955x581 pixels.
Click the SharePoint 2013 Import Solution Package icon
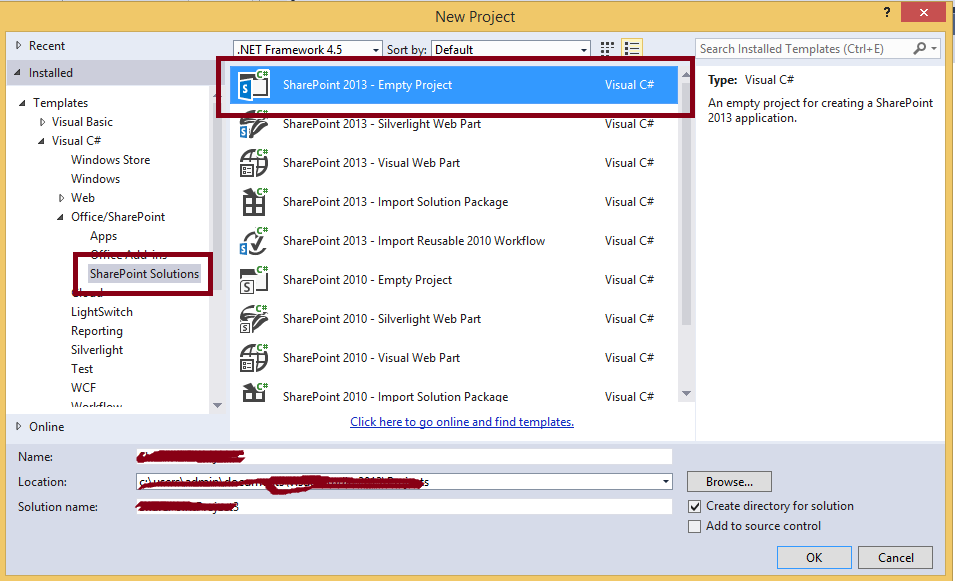click(x=253, y=202)
